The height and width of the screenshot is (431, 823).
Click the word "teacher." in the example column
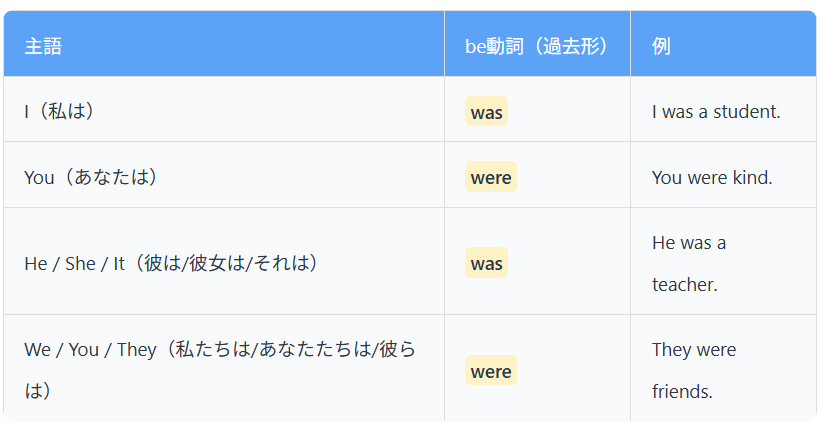(684, 285)
